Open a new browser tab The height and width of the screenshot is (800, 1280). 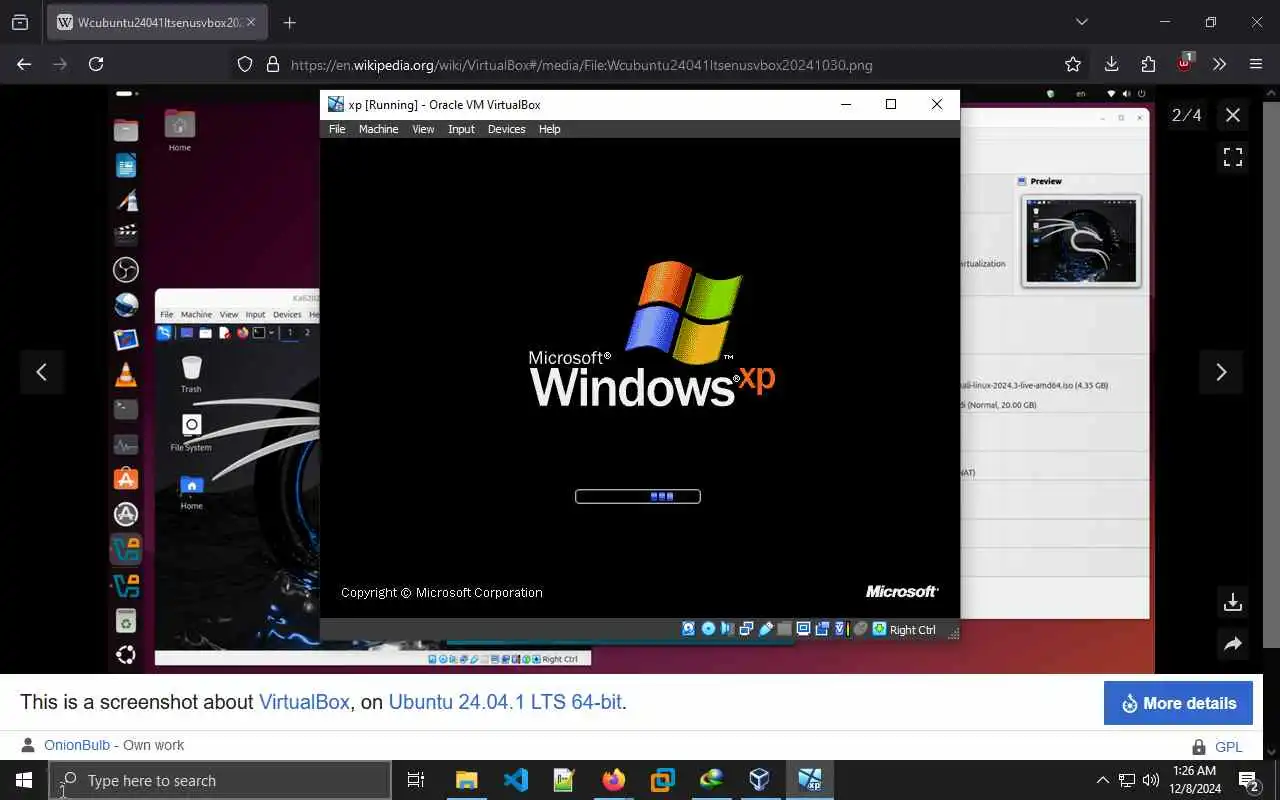click(x=290, y=22)
